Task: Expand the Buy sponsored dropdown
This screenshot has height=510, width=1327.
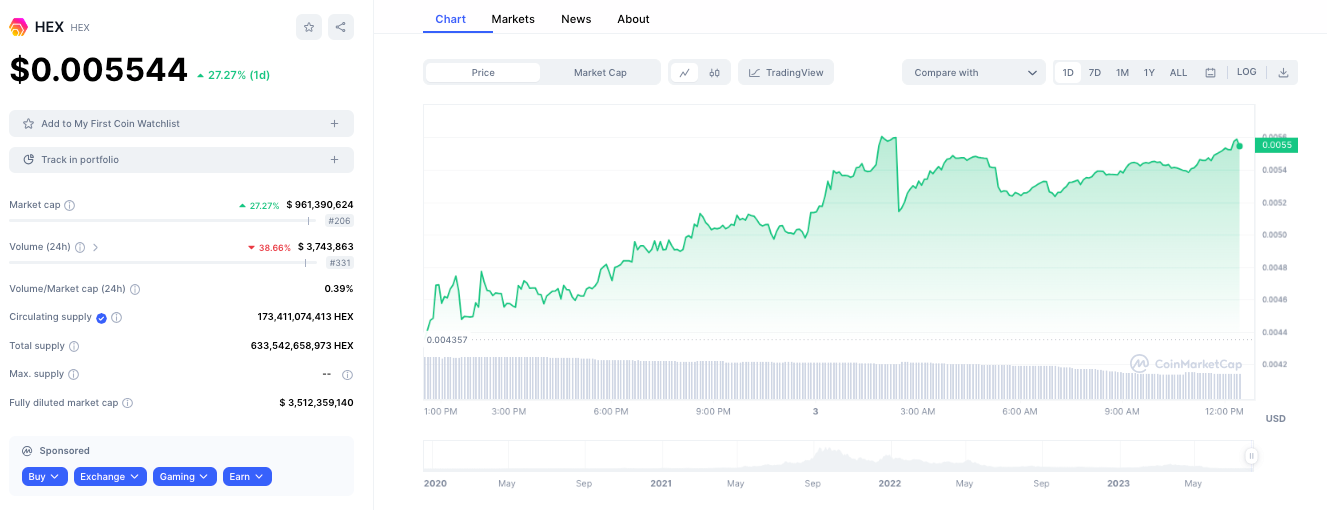Action: click(x=45, y=477)
